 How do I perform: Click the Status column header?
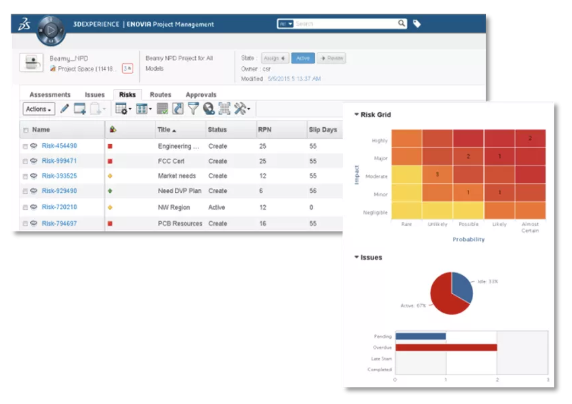[x=217, y=130]
